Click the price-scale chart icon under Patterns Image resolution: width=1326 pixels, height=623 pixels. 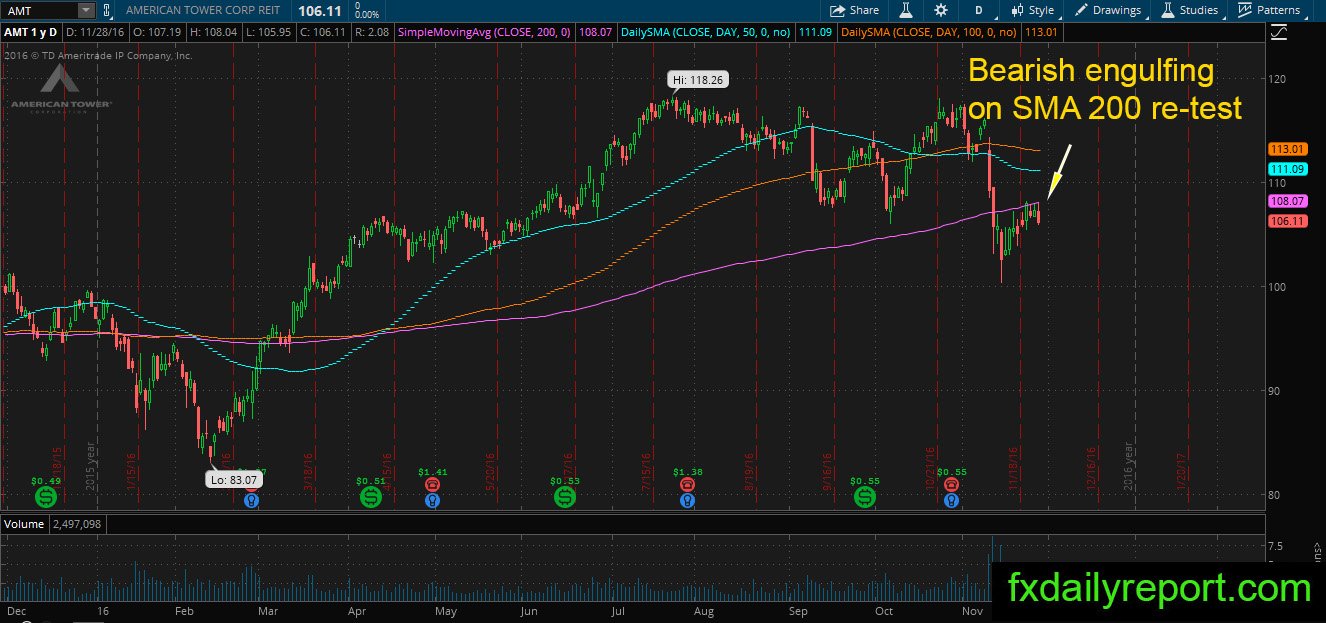1278,33
